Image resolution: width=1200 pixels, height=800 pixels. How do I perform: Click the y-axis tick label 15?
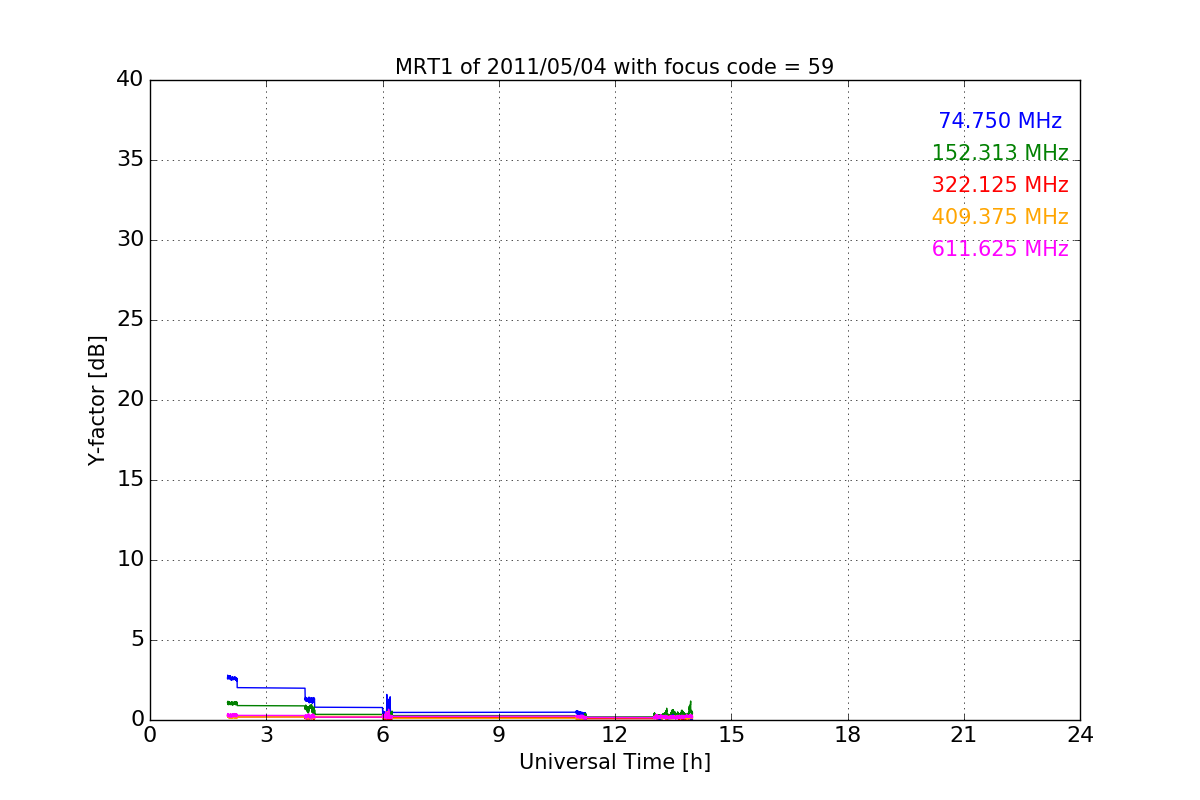pos(130,480)
